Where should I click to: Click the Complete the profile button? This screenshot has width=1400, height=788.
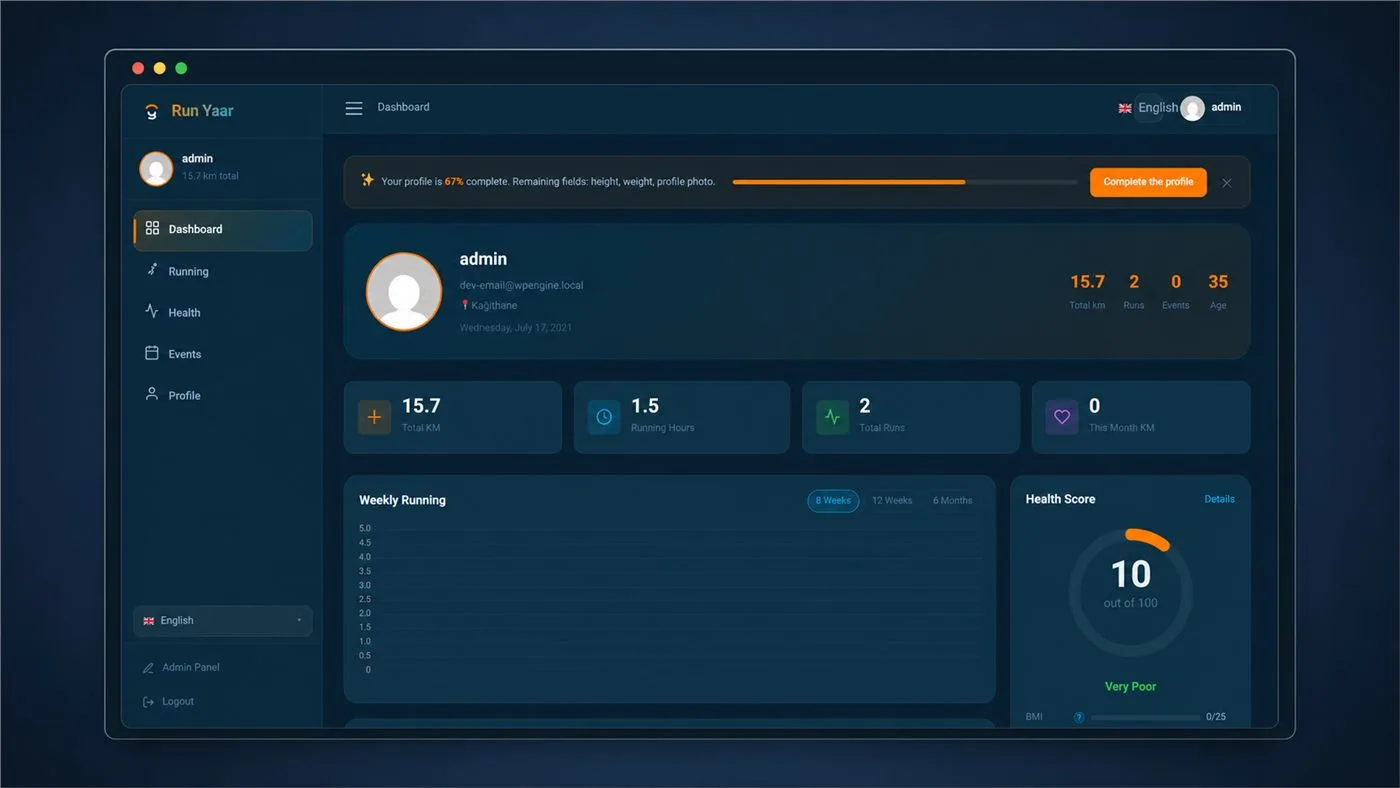[1148, 182]
